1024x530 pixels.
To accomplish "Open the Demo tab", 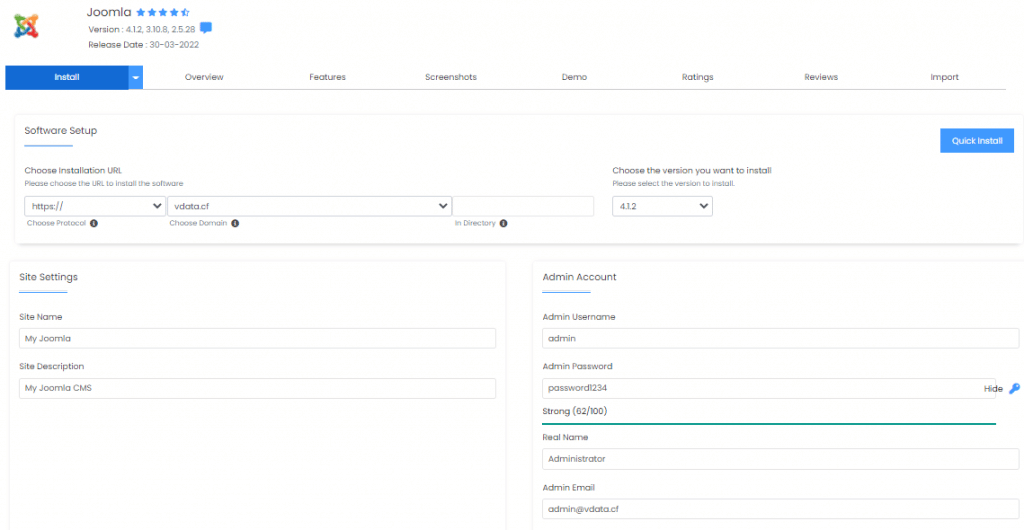I will (574, 77).
